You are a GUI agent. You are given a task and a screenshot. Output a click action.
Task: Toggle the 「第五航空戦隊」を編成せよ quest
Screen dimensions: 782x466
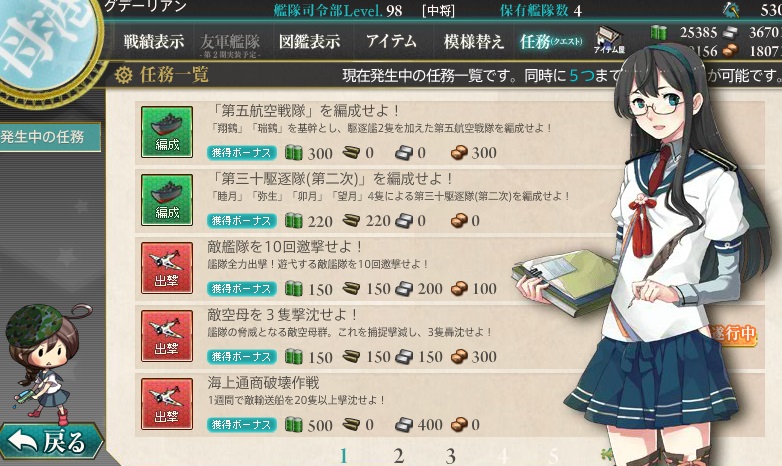tap(449, 133)
